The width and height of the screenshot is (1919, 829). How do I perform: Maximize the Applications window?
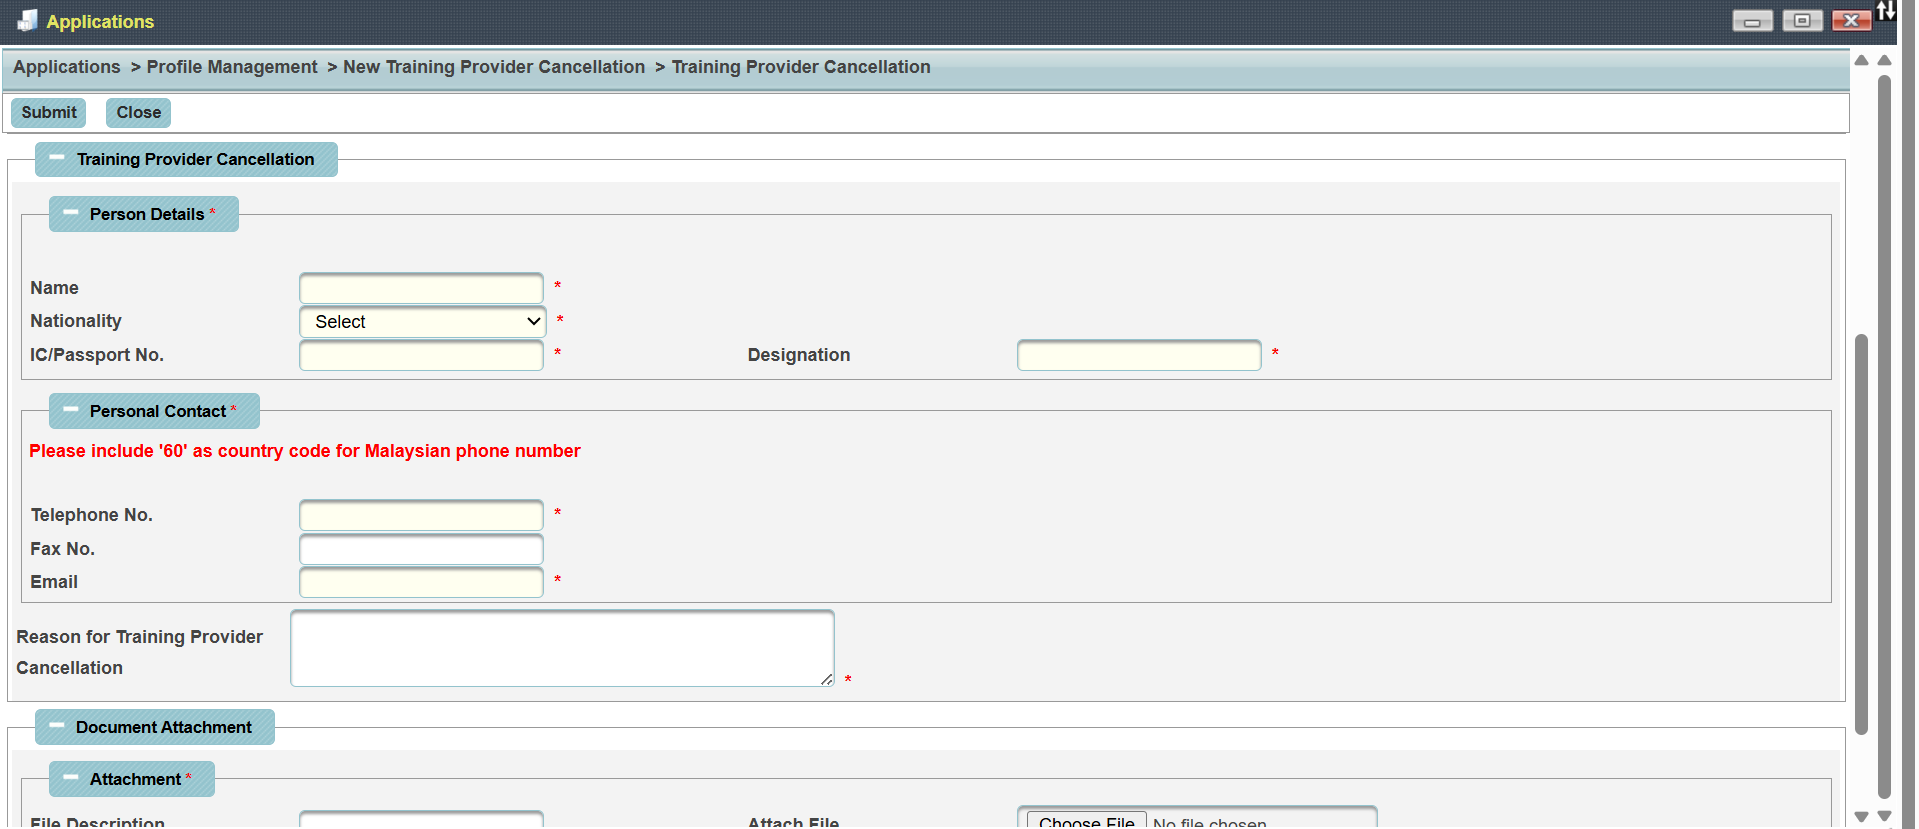1802,21
